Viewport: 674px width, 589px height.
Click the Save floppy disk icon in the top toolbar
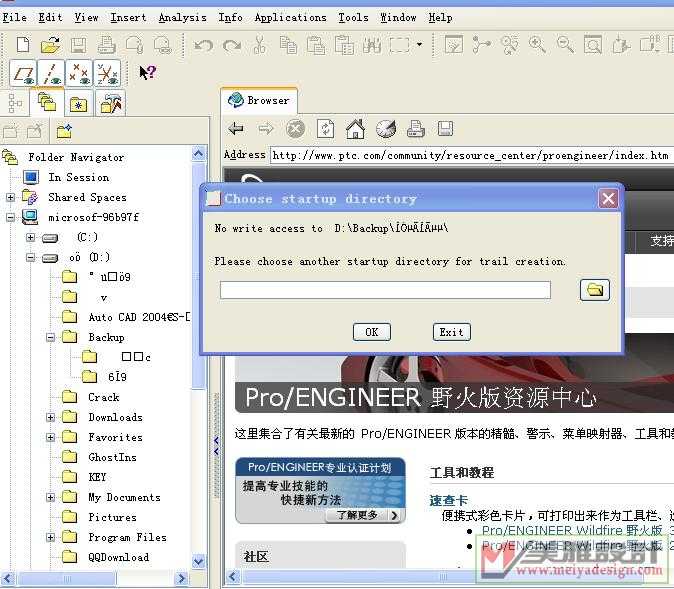pos(78,45)
